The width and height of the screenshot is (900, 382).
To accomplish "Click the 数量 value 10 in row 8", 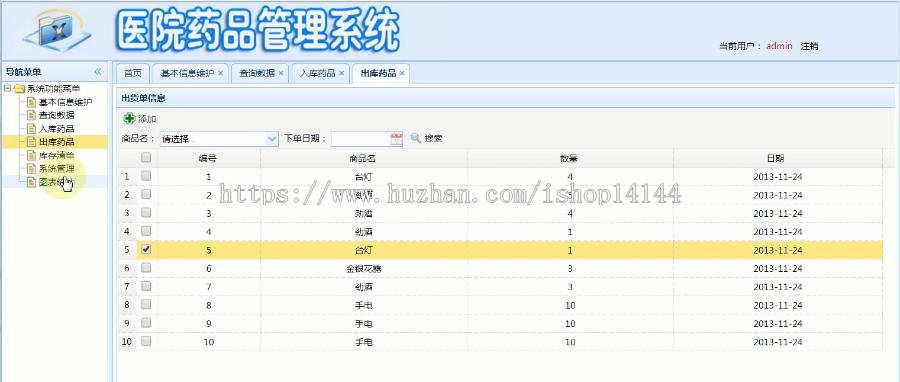I will (570, 305).
